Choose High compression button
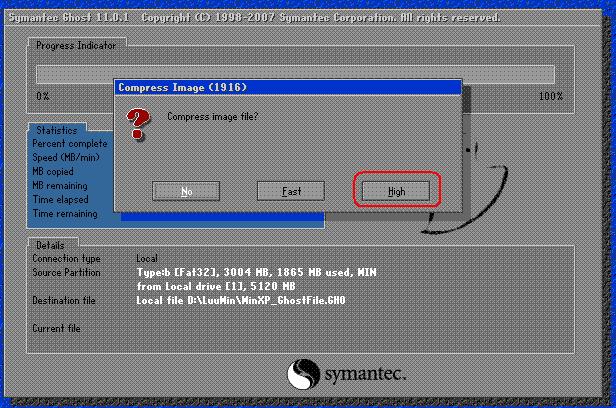Viewport: 616px width, 408px height. 396,191
